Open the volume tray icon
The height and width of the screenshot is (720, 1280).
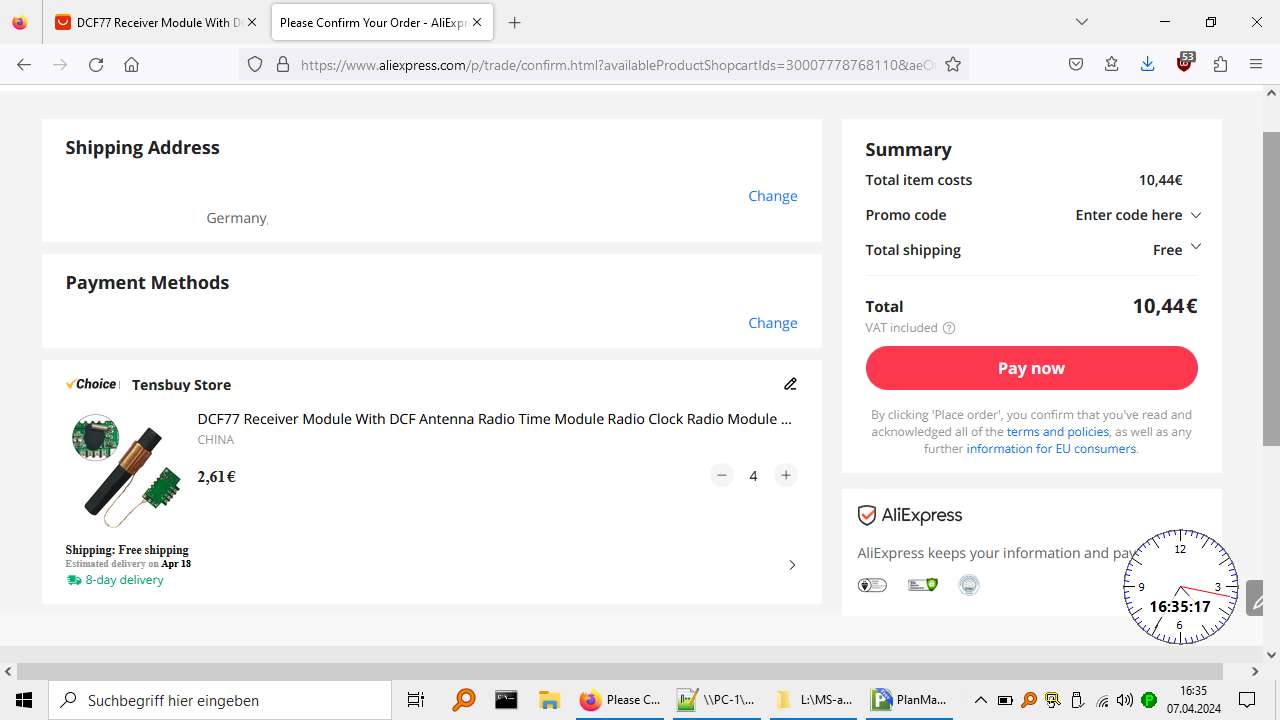coord(1125,700)
